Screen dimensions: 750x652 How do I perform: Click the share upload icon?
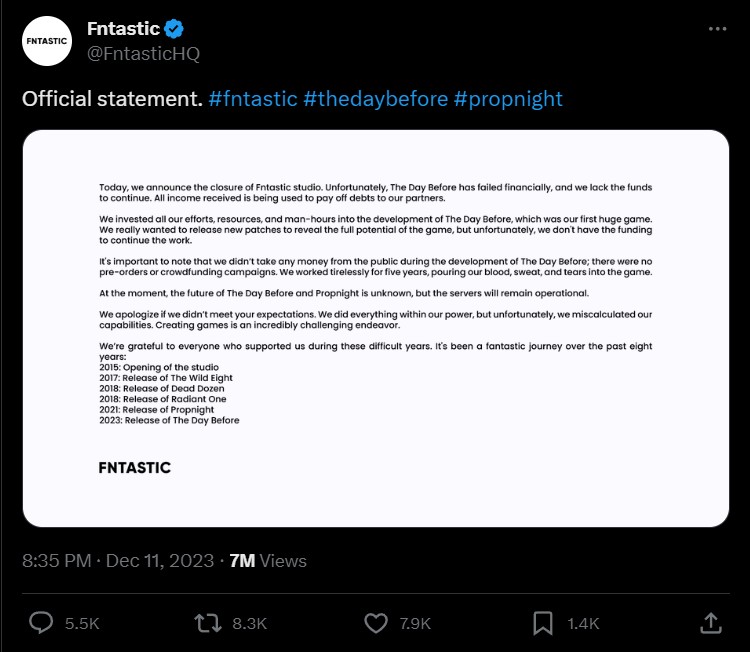pos(711,622)
